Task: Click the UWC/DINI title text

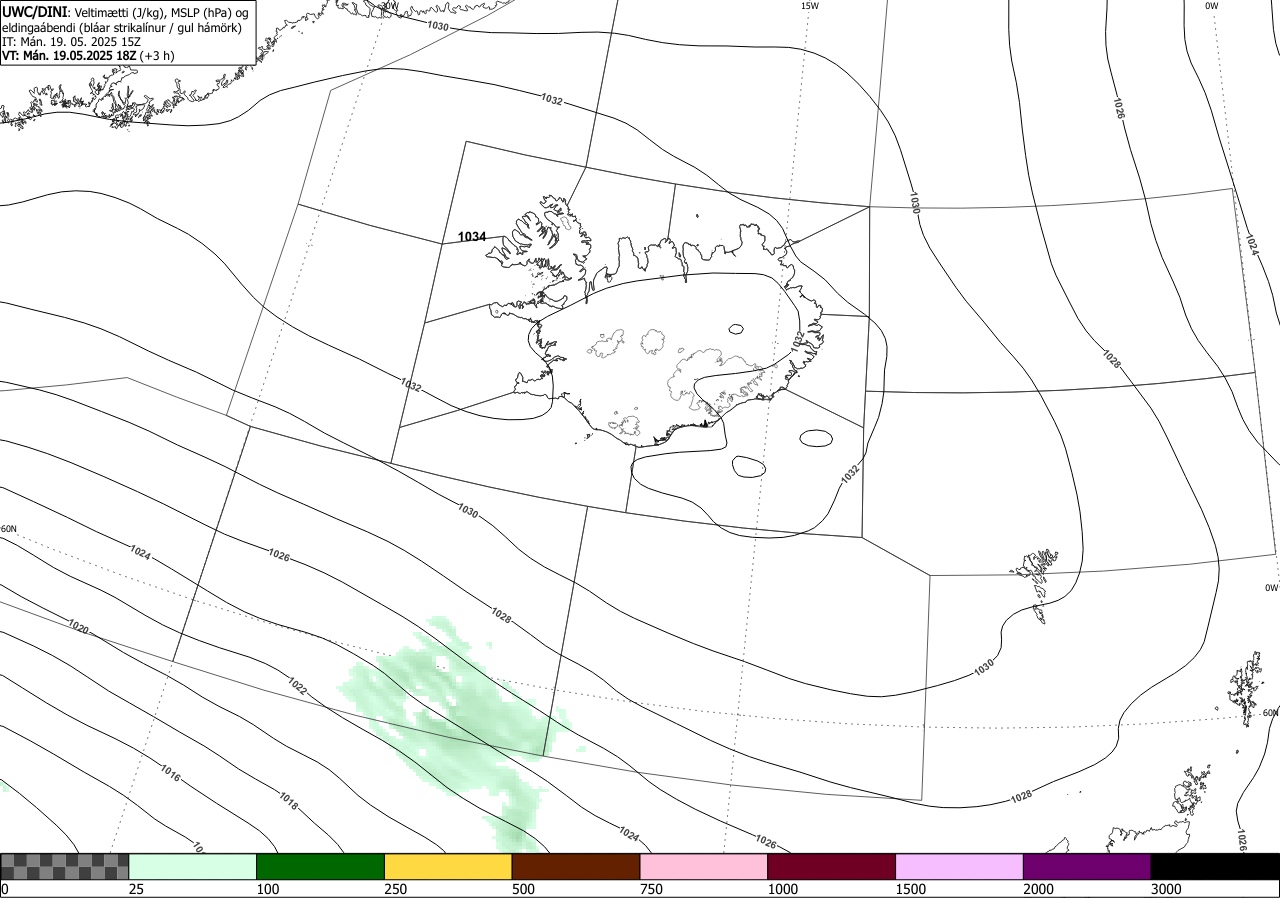Action: tap(34, 11)
